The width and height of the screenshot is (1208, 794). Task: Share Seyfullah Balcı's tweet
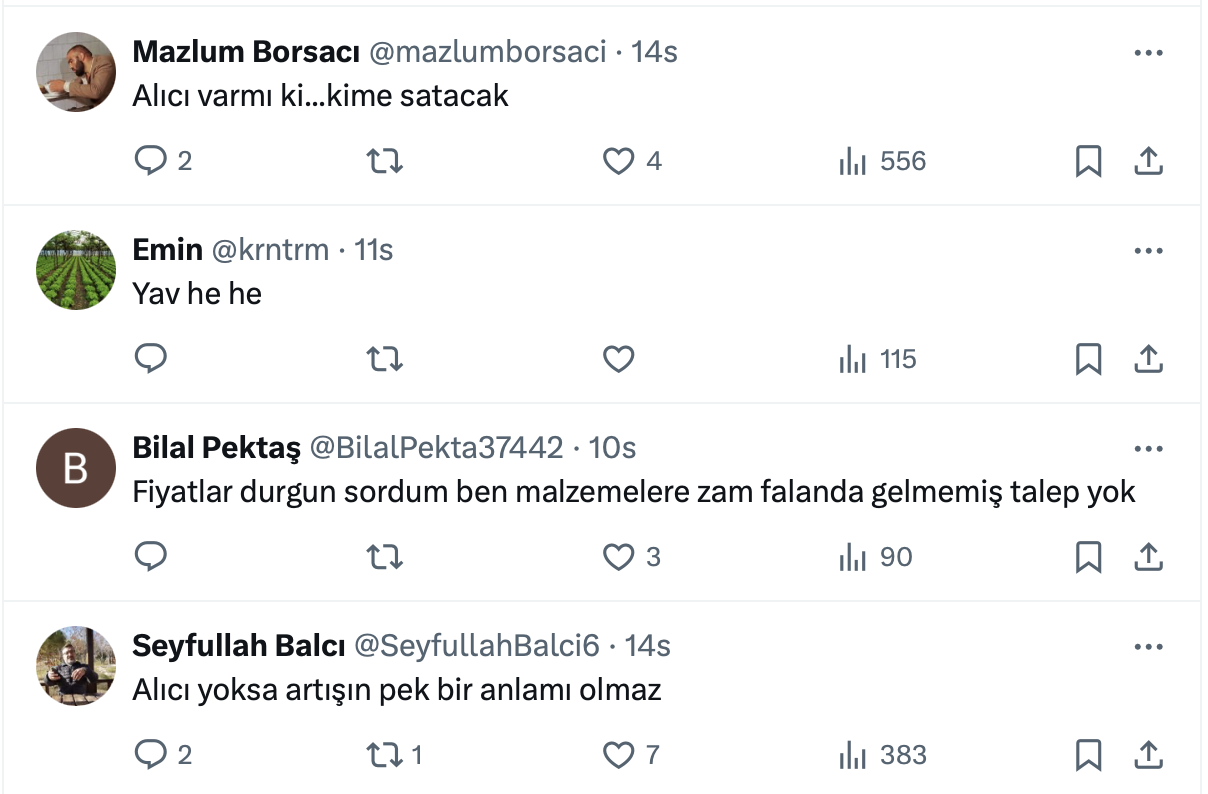[x=1149, y=754]
